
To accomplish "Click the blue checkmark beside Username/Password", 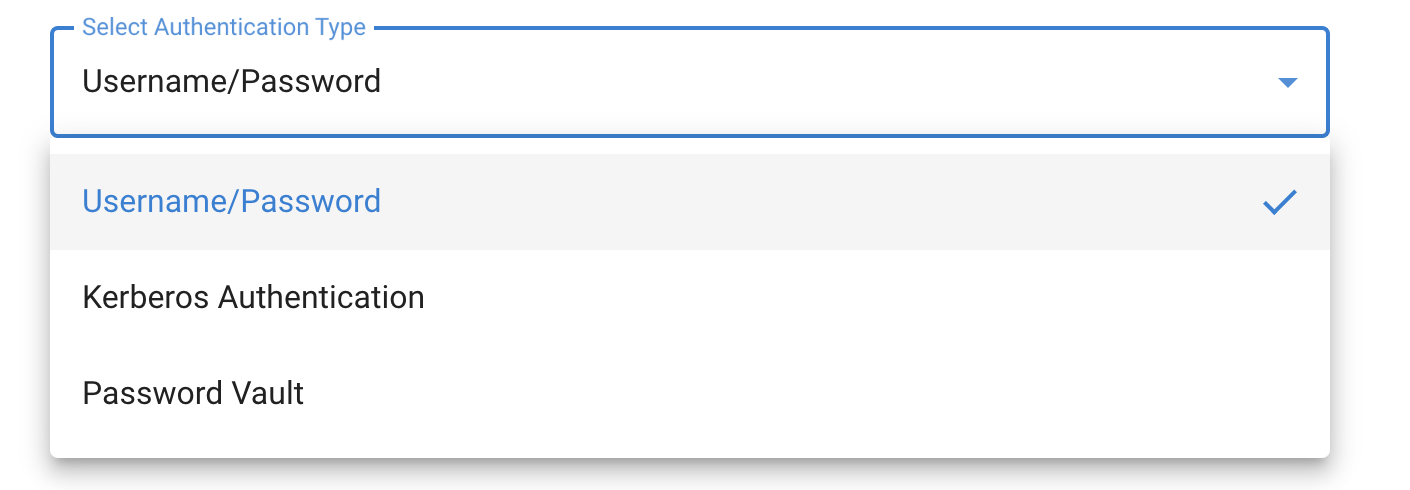I will point(1279,202).
